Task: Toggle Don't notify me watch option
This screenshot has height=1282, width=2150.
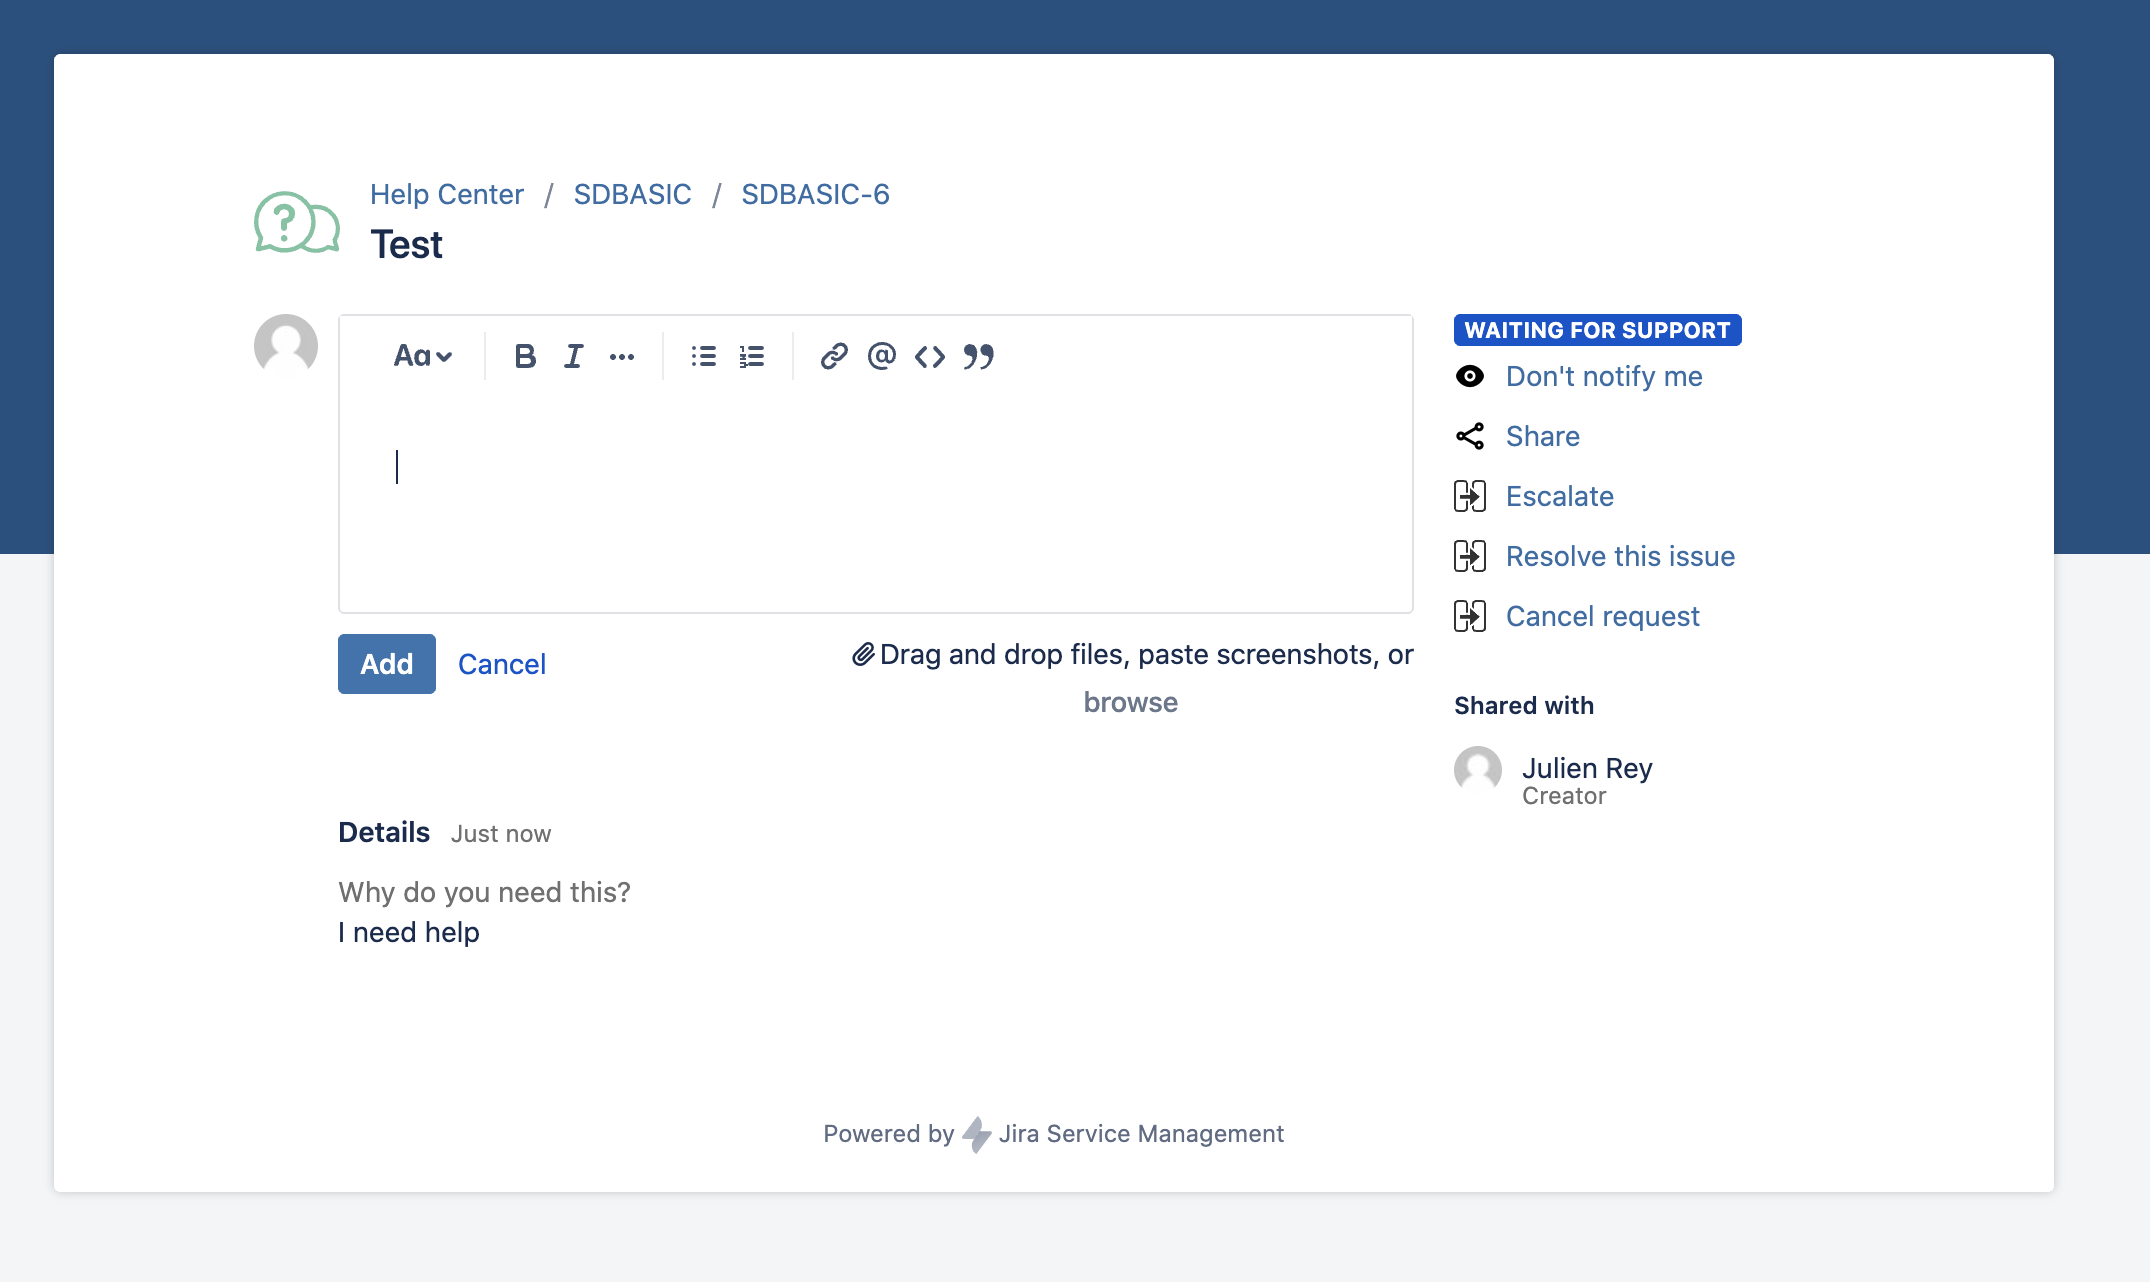Action: [1603, 376]
